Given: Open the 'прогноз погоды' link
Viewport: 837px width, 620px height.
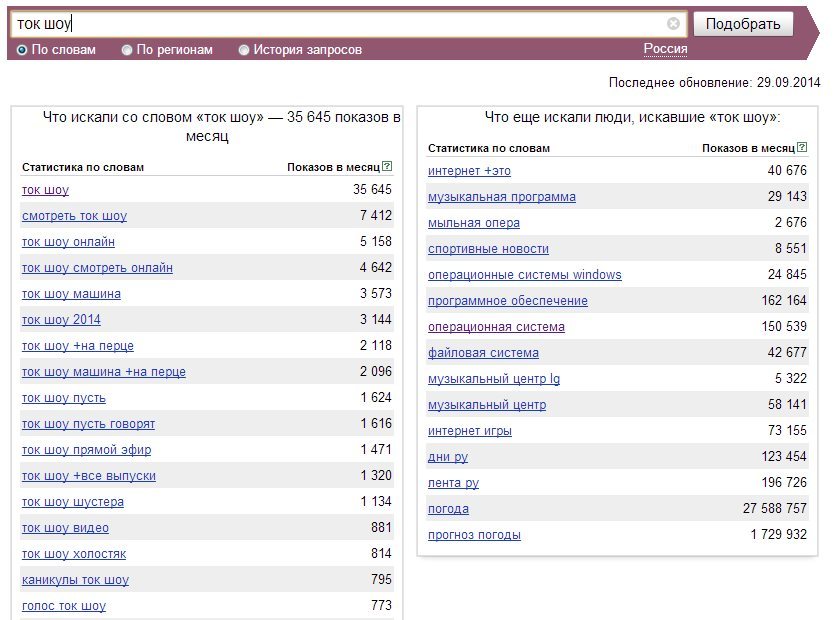Looking at the screenshot, I should pos(474,535).
